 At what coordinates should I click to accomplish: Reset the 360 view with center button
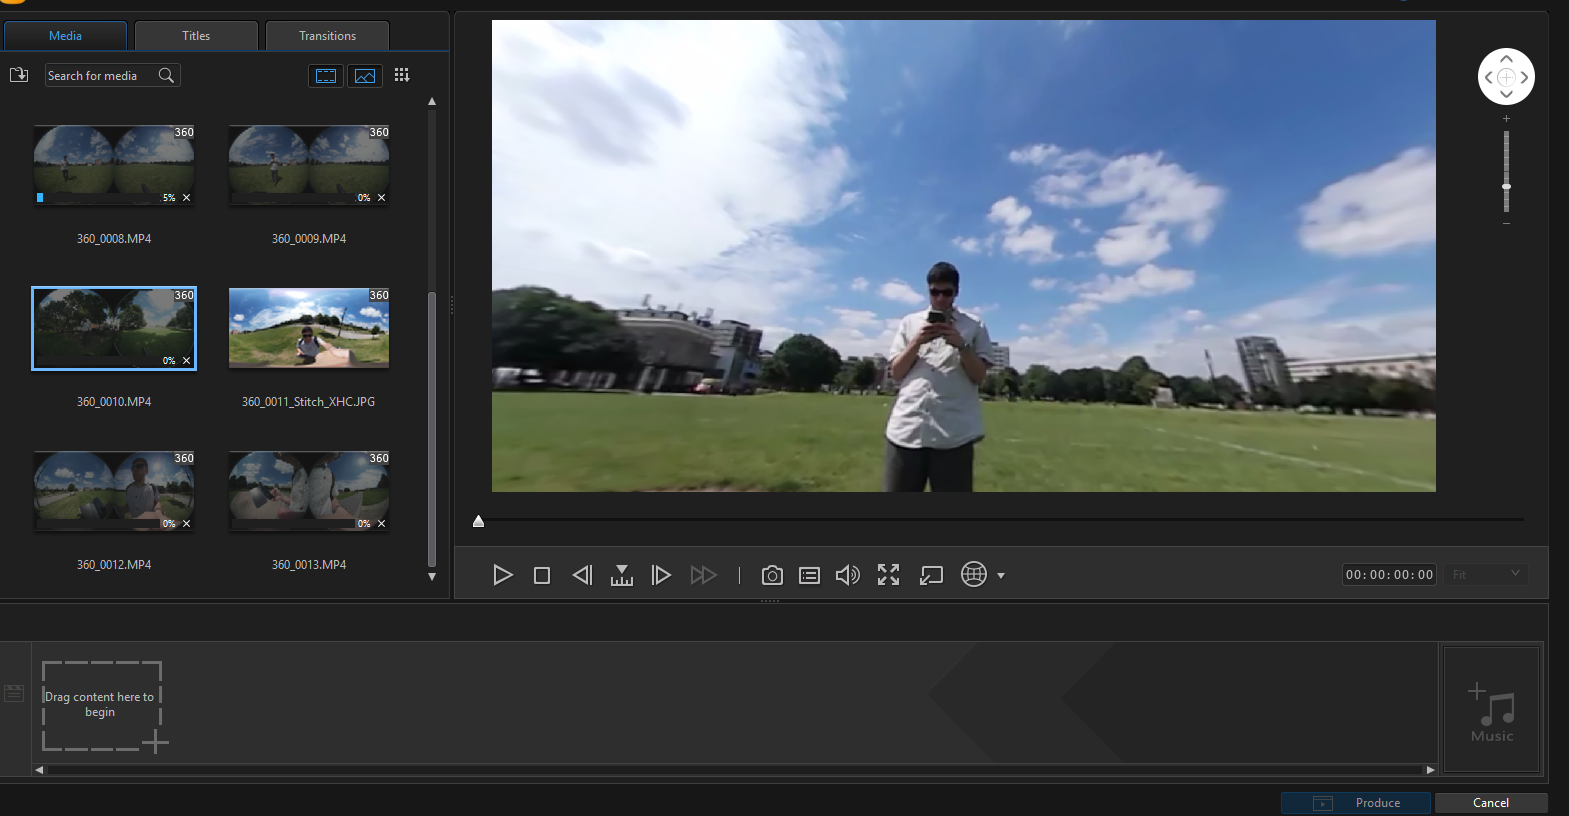pos(1506,77)
